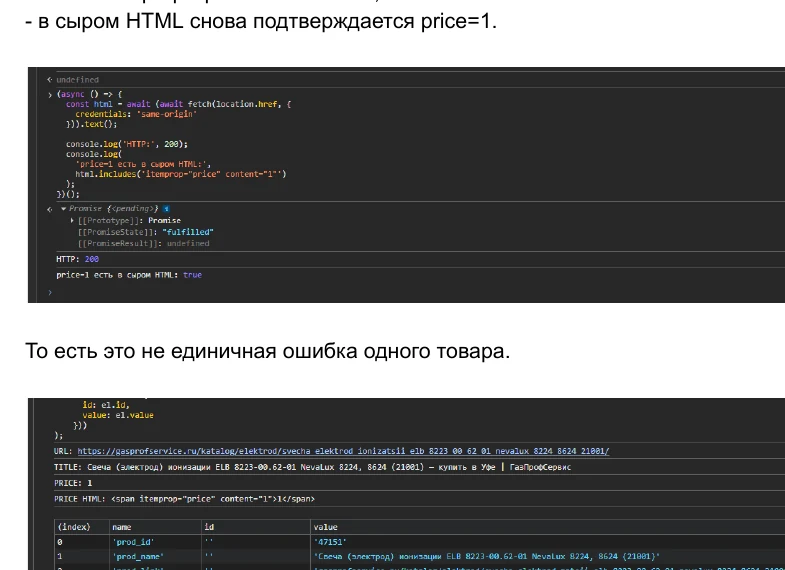Sort table by 'name' column header
The width and height of the screenshot is (785, 570).
click(155, 527)
